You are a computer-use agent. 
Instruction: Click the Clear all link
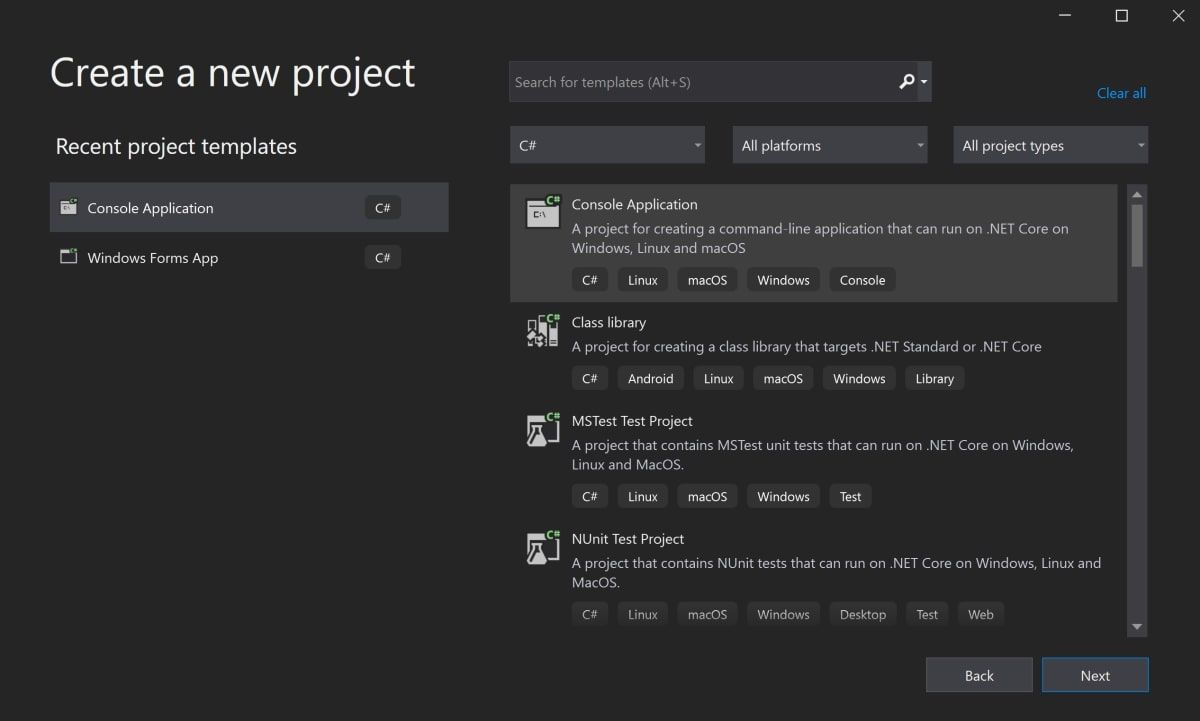(1121, 93)
